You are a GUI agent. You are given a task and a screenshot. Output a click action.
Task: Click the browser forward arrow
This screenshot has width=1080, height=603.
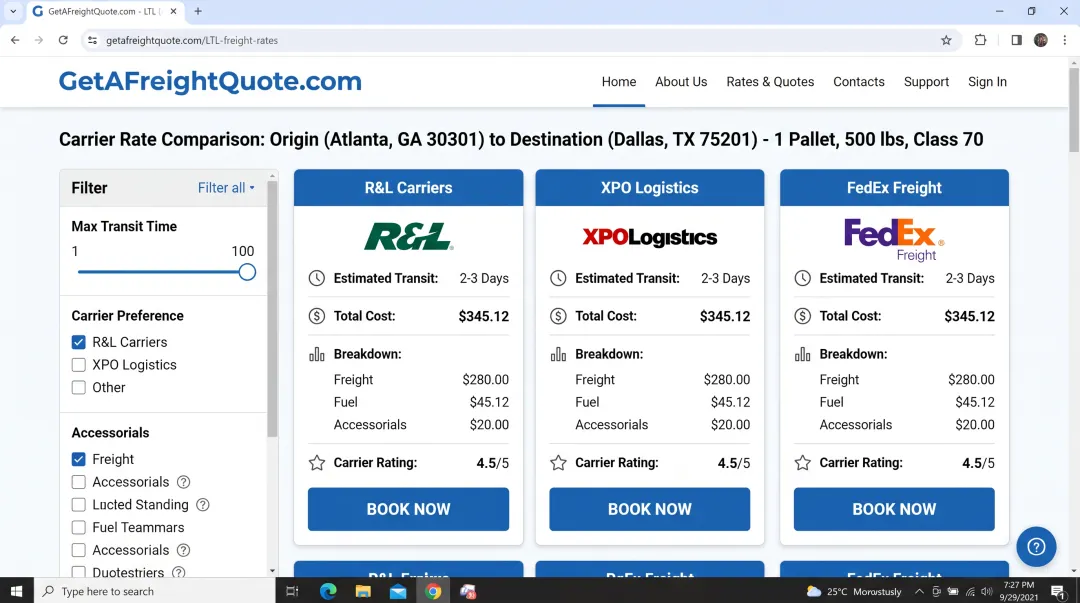click(39, 40)
